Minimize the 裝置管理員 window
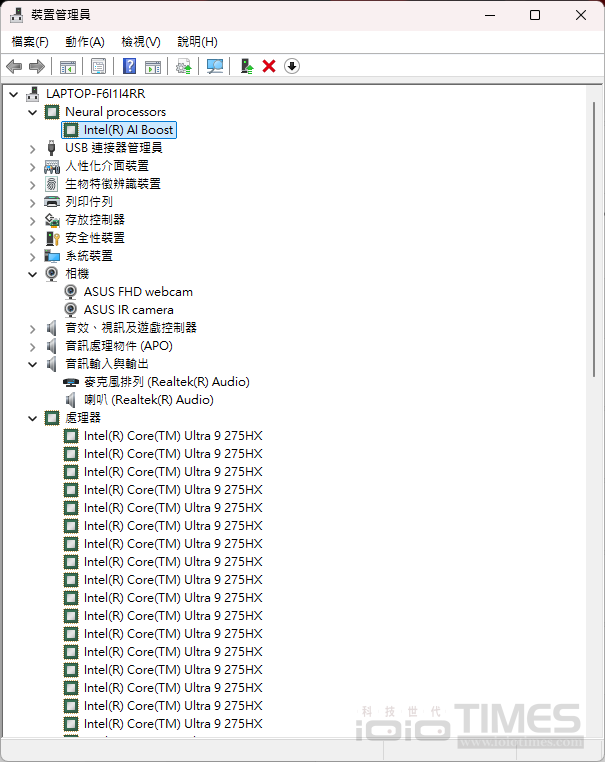Viewport: 605px width, 762px height. (490, 15)
